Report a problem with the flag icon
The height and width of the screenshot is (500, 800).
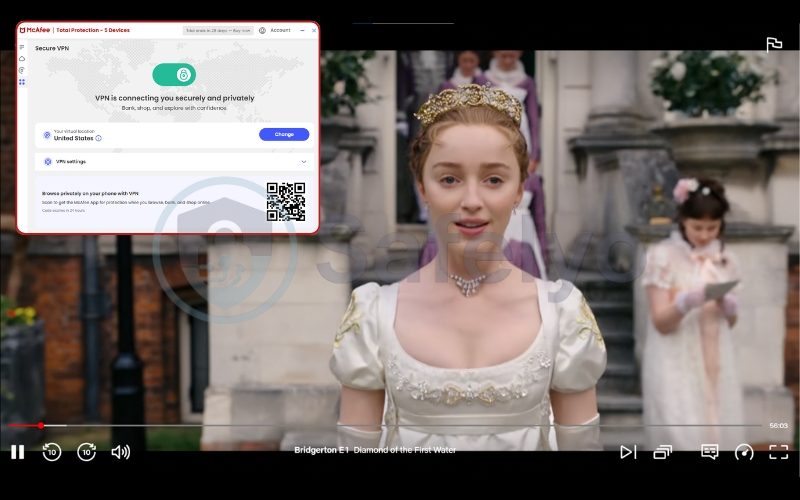coord(774,44)
